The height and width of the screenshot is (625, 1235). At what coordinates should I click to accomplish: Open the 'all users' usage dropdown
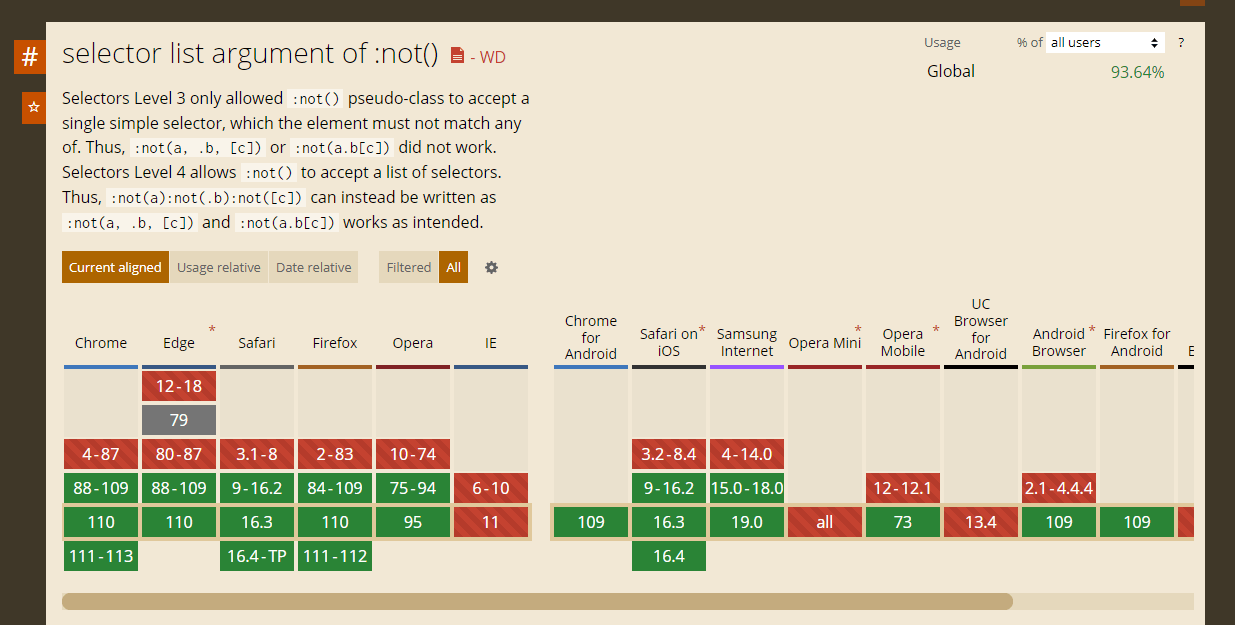click(1105, 43)
